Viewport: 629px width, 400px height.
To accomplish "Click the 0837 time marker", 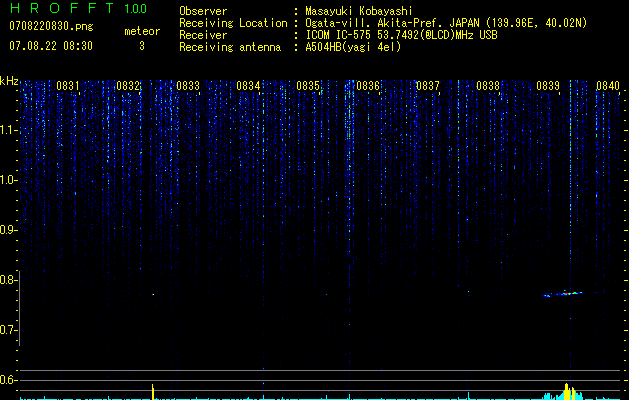I will coord(428,86).
